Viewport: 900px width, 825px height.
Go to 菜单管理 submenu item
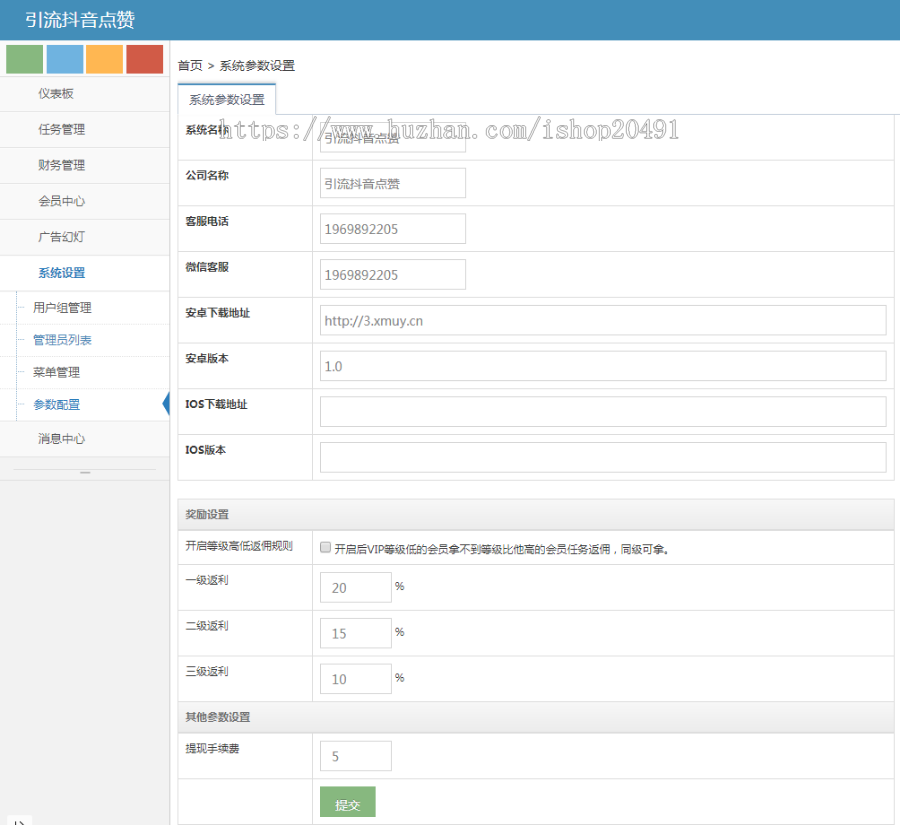pyautogui.click(x=56, y=372)
